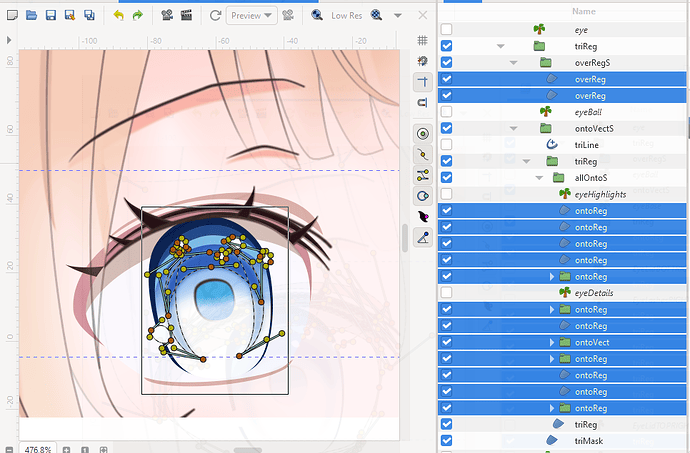This screenshot has height=453, width=690.
Task: Expand the ontoVect group
Action: click(552, 343)
